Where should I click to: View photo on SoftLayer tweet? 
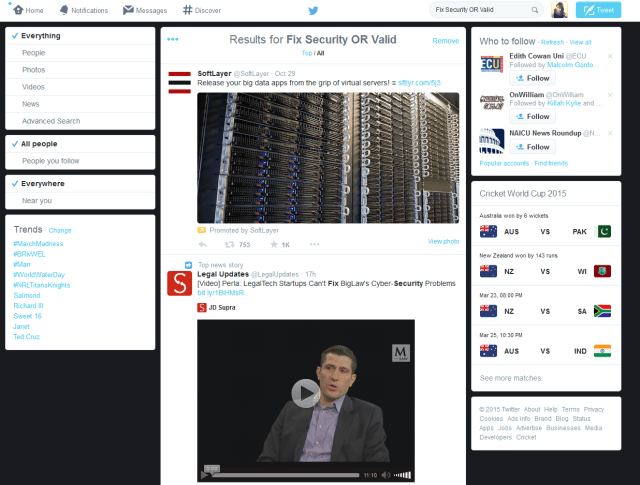pyautogui.click(x=443, y=242)
